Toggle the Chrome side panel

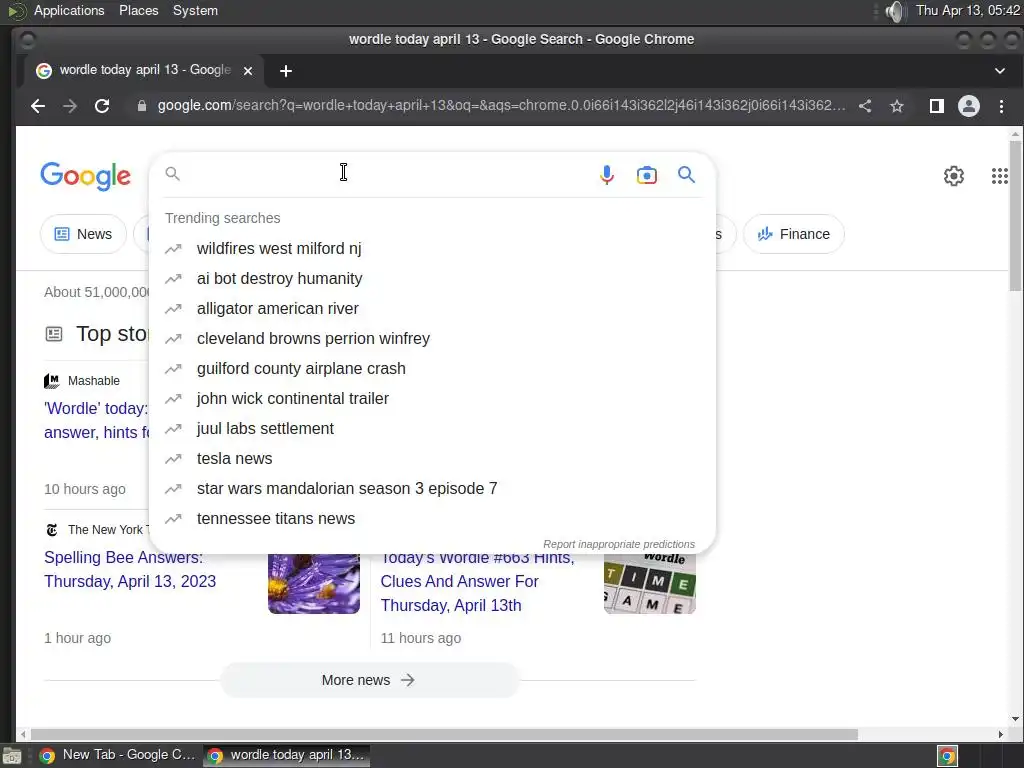(936, 106)
